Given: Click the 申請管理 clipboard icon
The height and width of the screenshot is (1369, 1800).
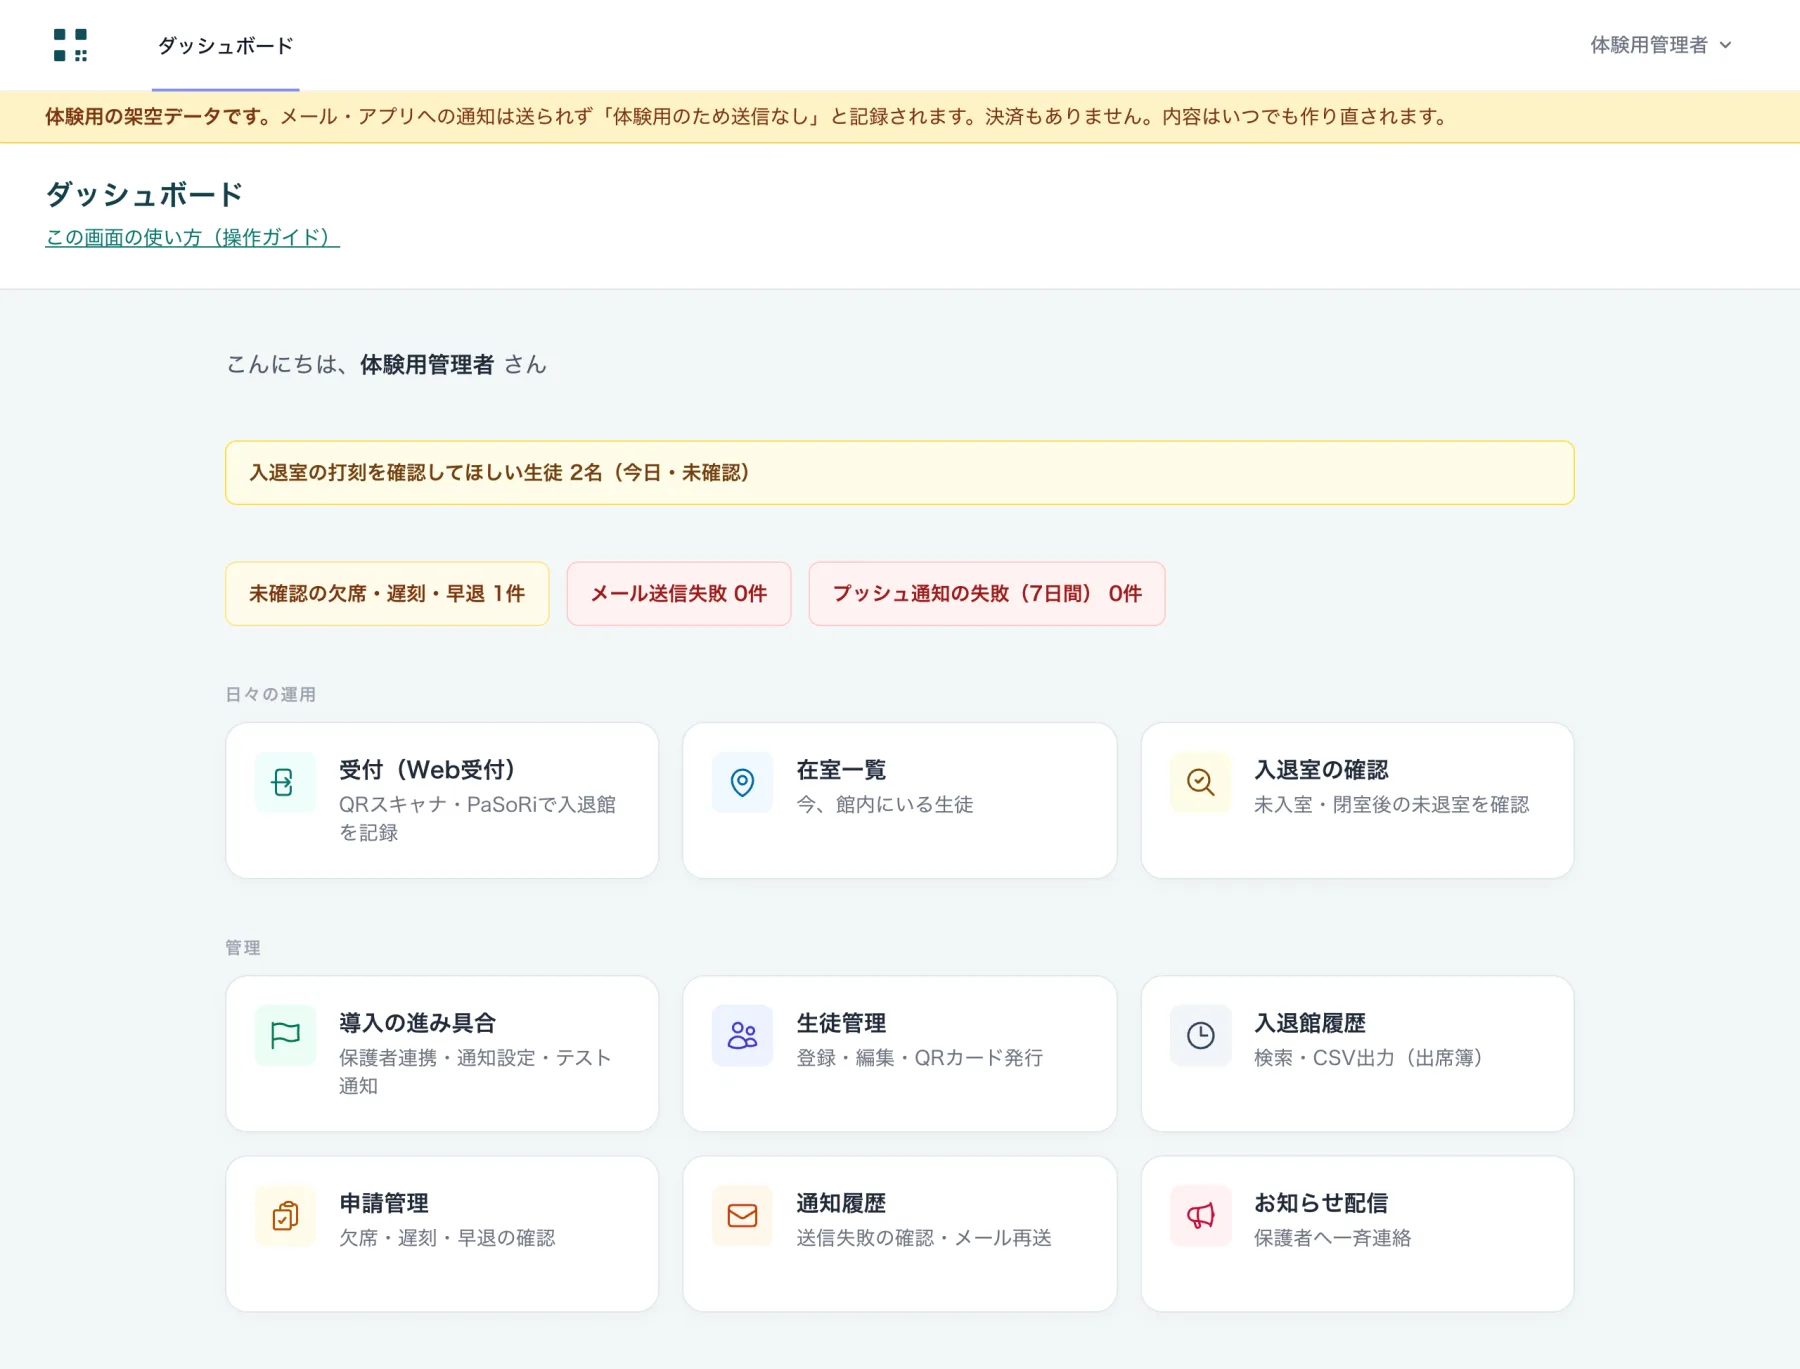Looking at the screenshot, I should pos(285,1215).
